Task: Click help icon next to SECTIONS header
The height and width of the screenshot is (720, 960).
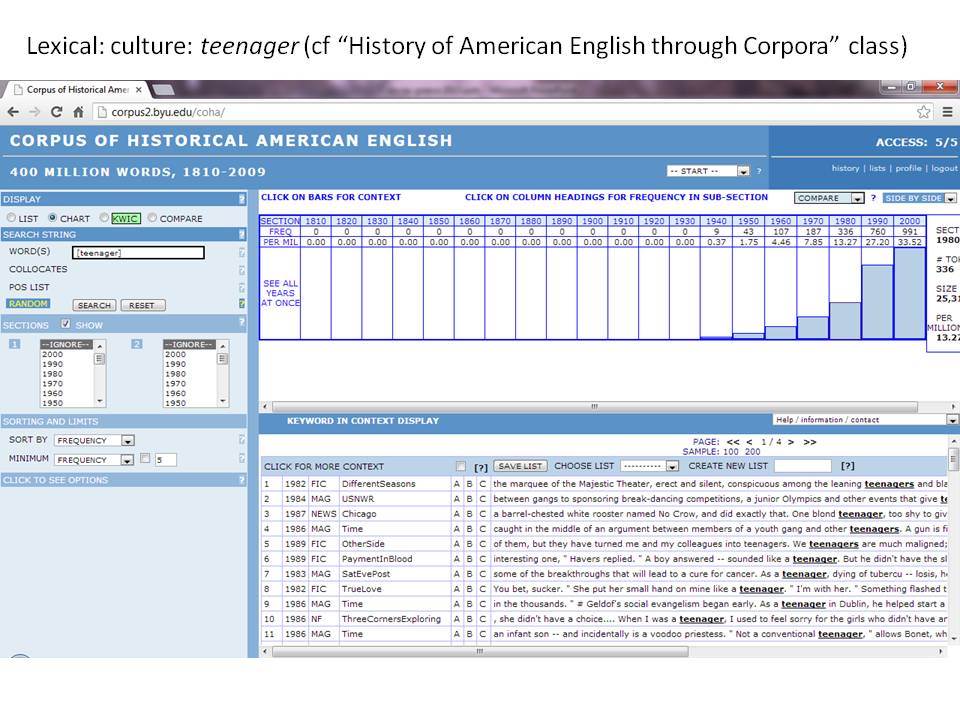Action: point(242,322)
